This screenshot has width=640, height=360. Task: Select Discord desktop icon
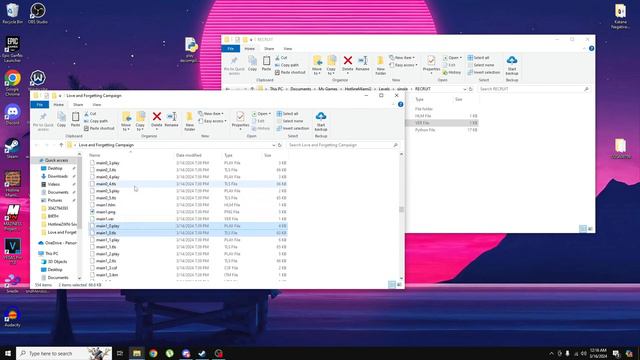tap(13, 114)
